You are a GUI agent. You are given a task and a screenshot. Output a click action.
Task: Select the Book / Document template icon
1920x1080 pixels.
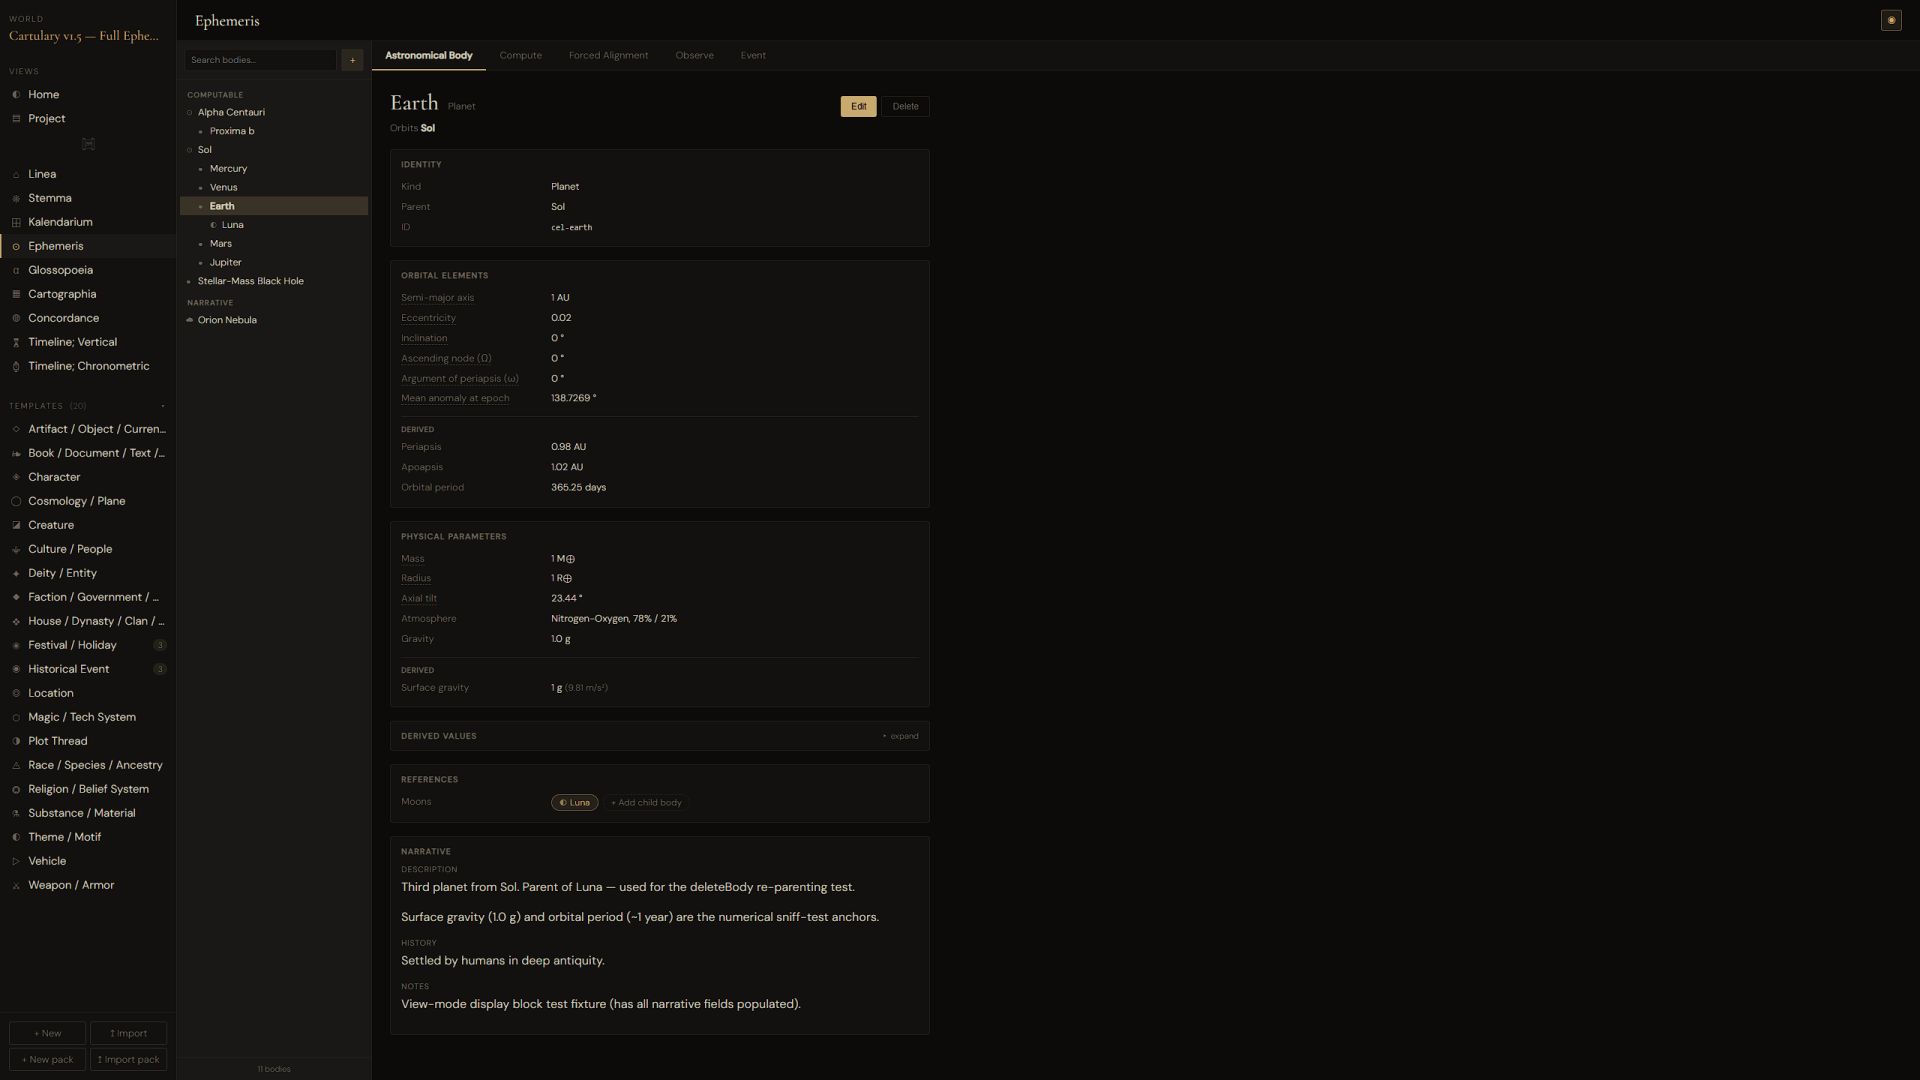click(16, 454)
